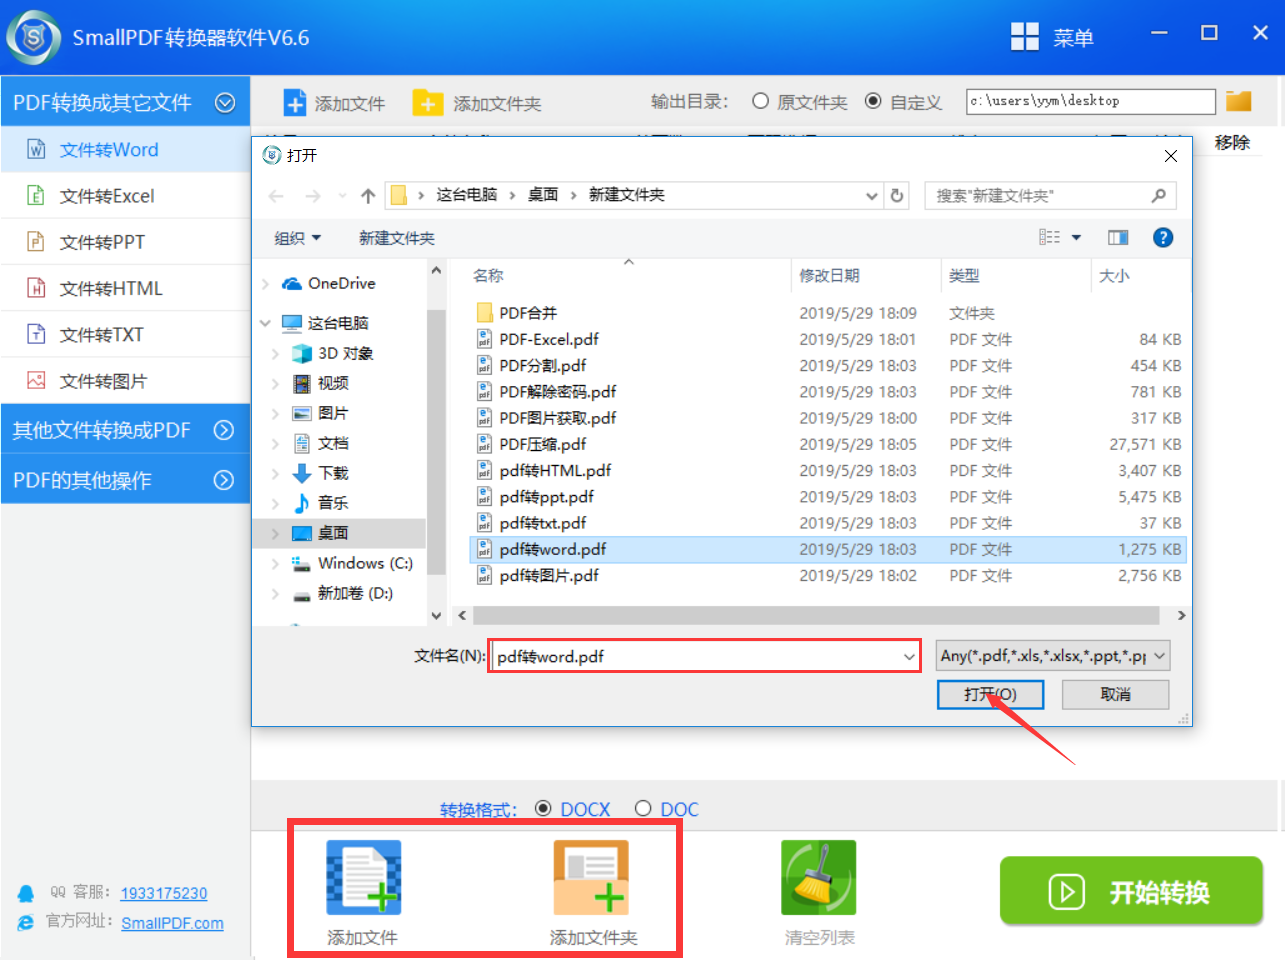Image resolution: width=1285 pixels, height=960 pixels.
Task: Collapse the PDF转换成其它文件 section
Action: point(225,102)
